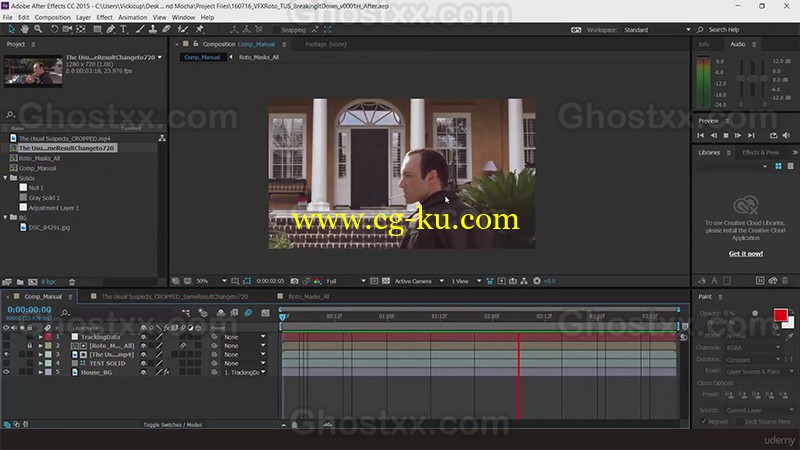Select Comp_Manual item in Project panel
Image resolution: width=800 pixels, height=450 pixels.
click(37, 168)
